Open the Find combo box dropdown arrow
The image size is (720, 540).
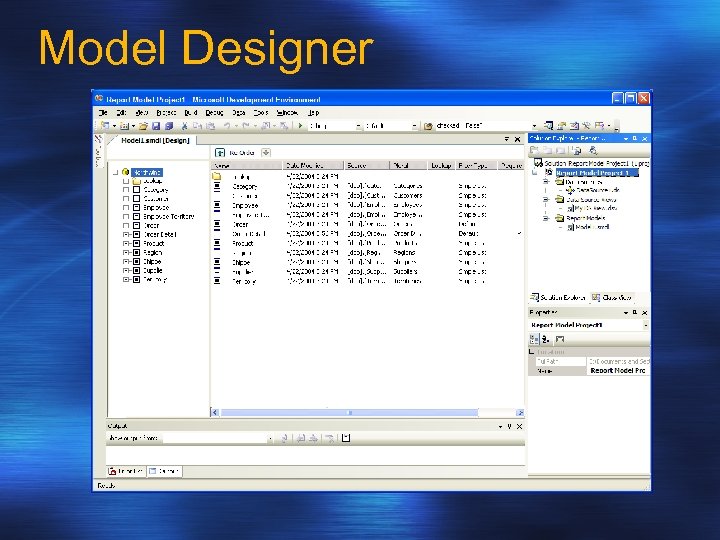click(534, 126)
